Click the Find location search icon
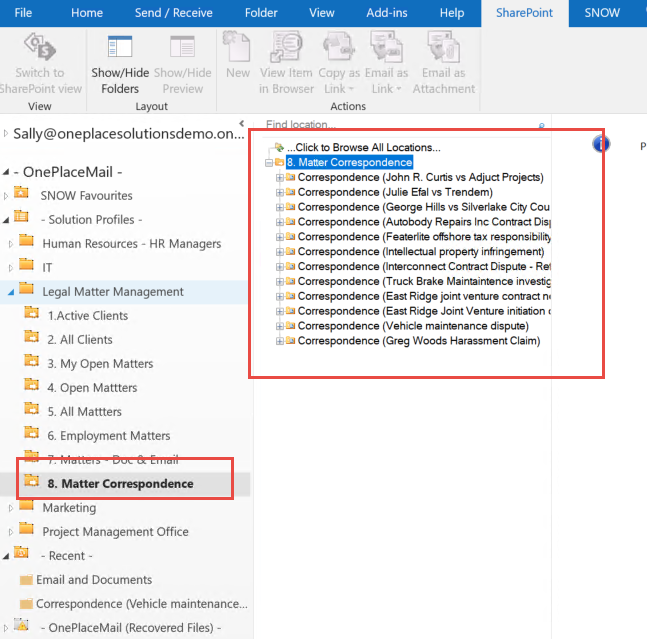Viewport: 647px width, 639px height. coord(541,125)
